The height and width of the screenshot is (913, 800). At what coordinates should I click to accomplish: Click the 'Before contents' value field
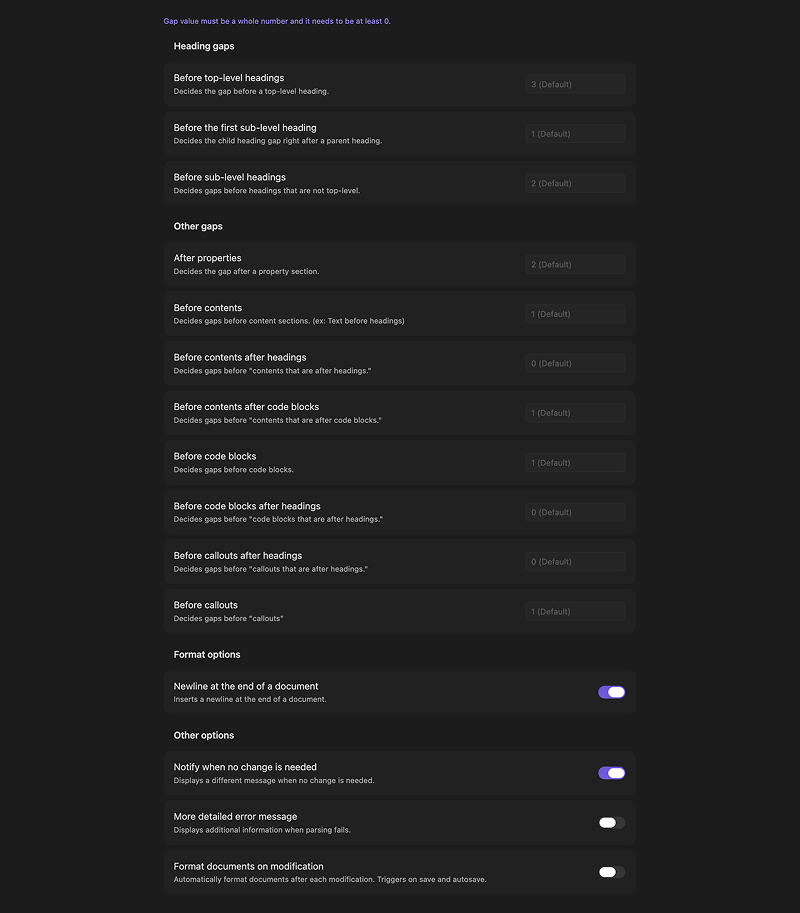[575, 313]
